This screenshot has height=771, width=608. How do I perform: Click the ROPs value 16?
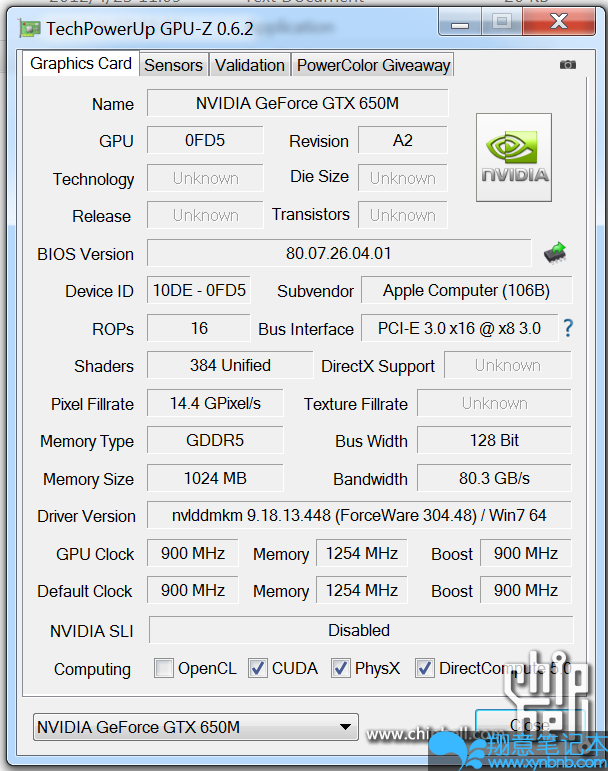199,328
